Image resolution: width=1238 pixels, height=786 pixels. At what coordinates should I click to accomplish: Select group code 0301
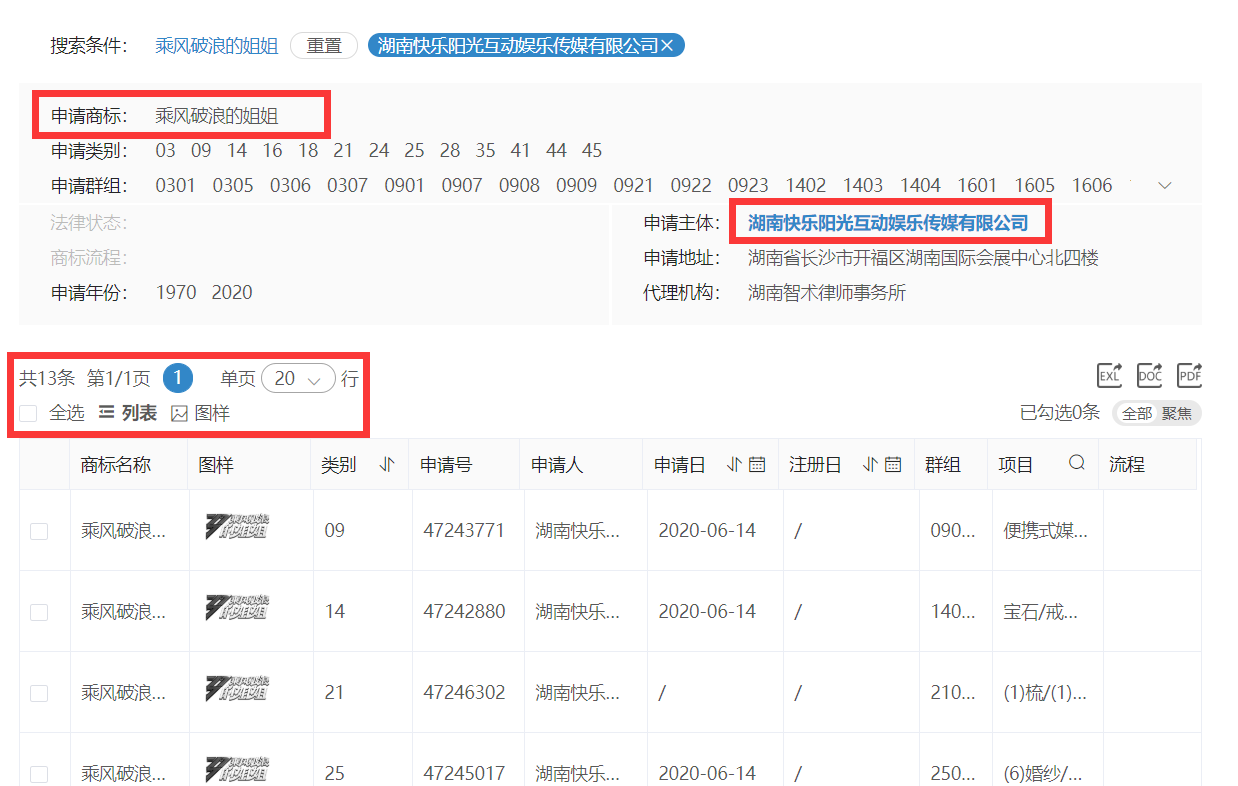pos(176,185)
